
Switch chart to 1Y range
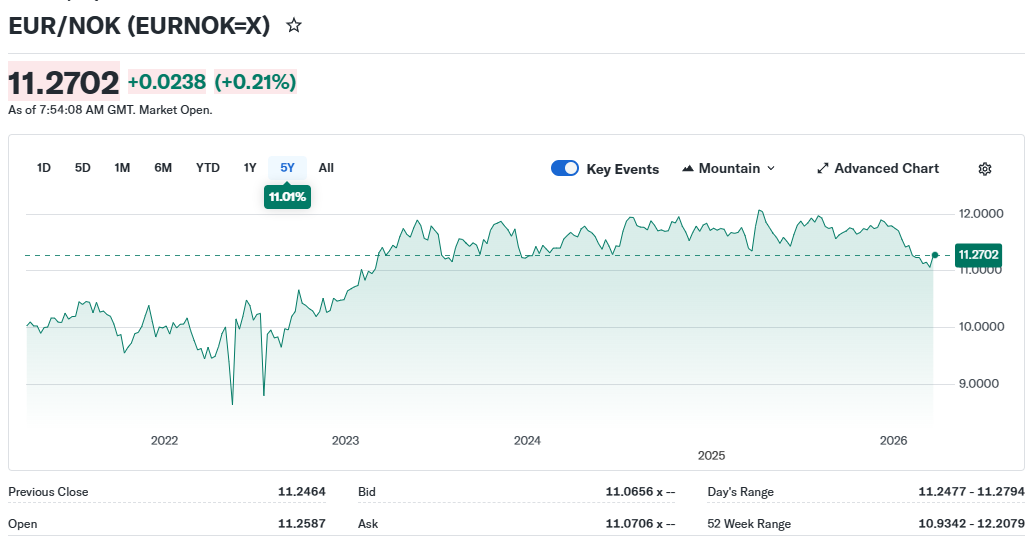[x=250, y=168]
